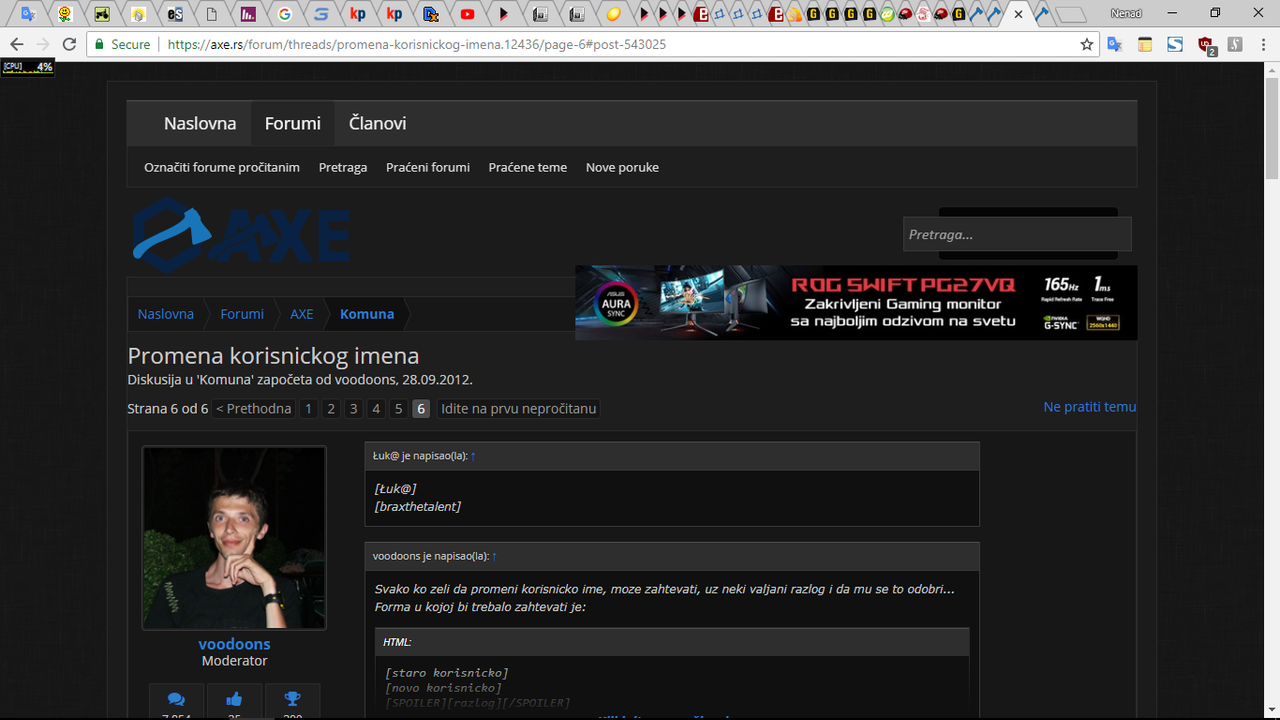
Task: Open the 'Nove poruke' link
Action: point(622,167)
